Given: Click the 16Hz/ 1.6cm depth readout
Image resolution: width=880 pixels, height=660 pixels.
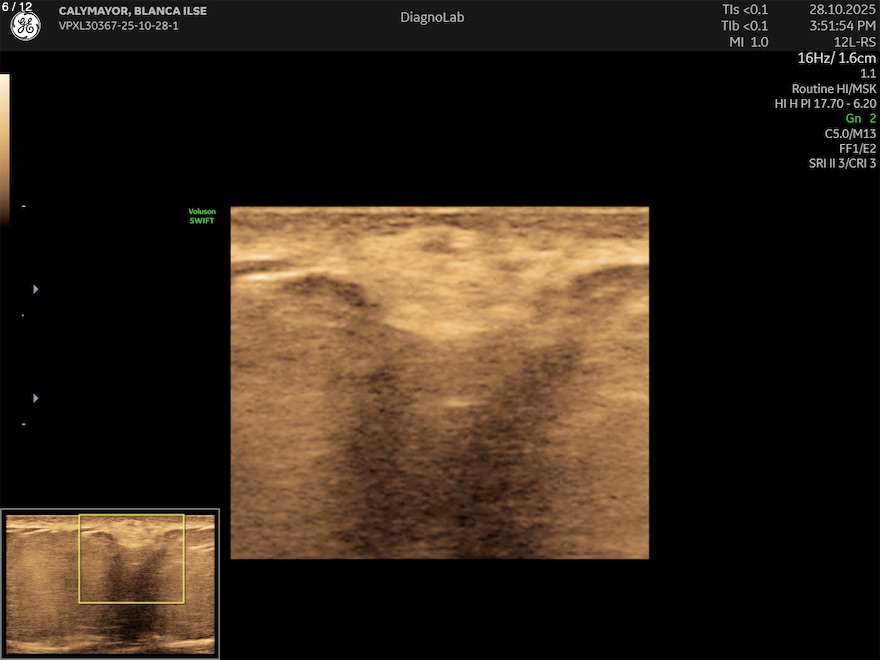Looking at the screenshot, I should (x=836, y=58).
